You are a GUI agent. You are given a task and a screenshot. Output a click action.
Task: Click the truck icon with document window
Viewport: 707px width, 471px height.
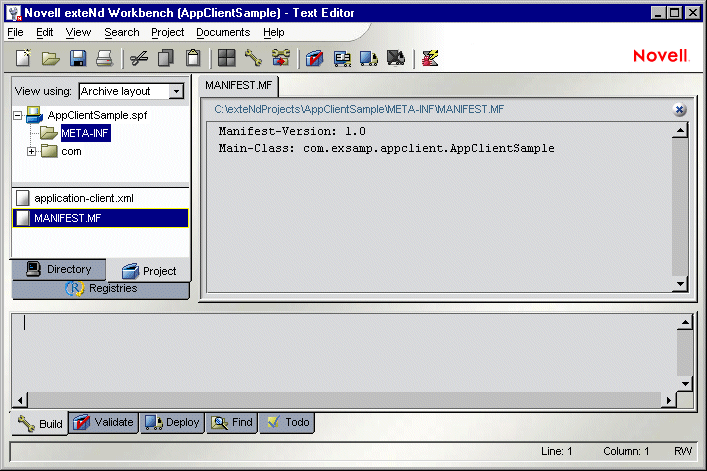click(342, 58)
